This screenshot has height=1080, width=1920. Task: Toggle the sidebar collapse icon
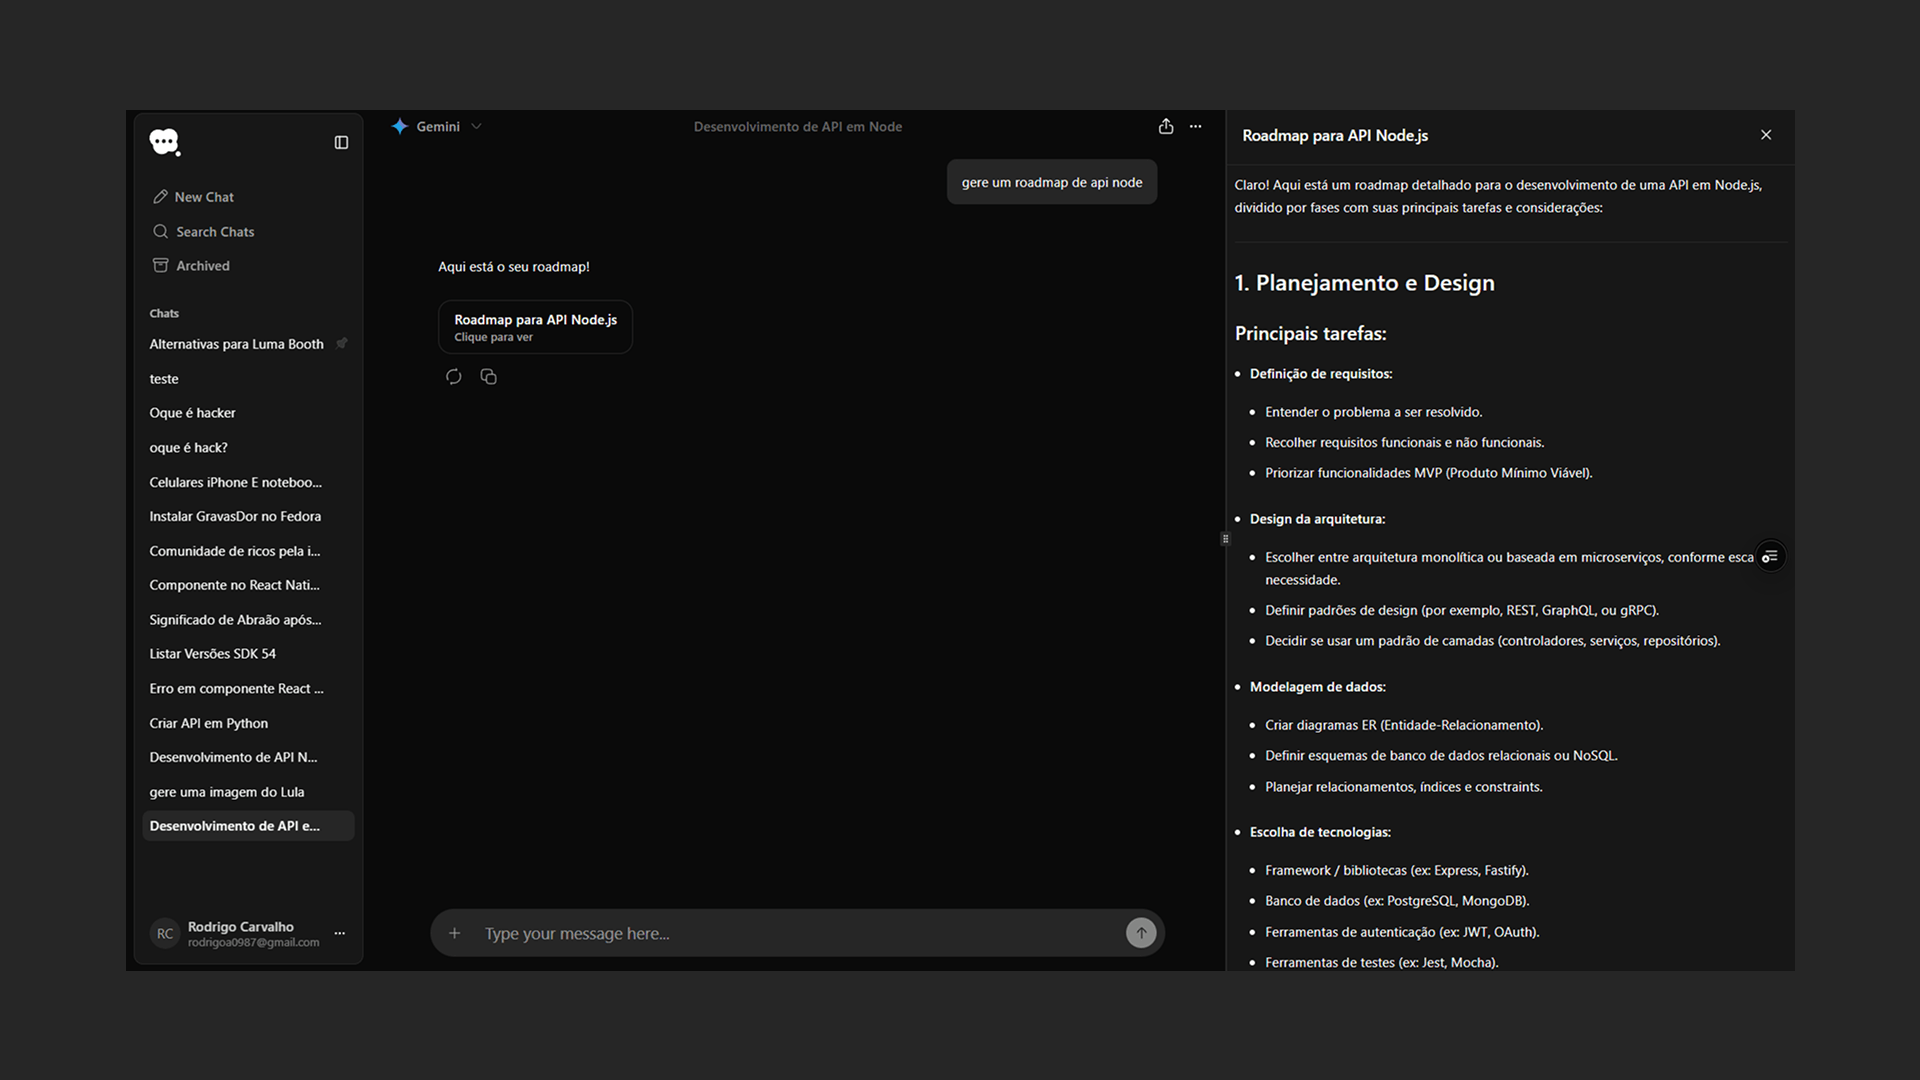point(341,143)
